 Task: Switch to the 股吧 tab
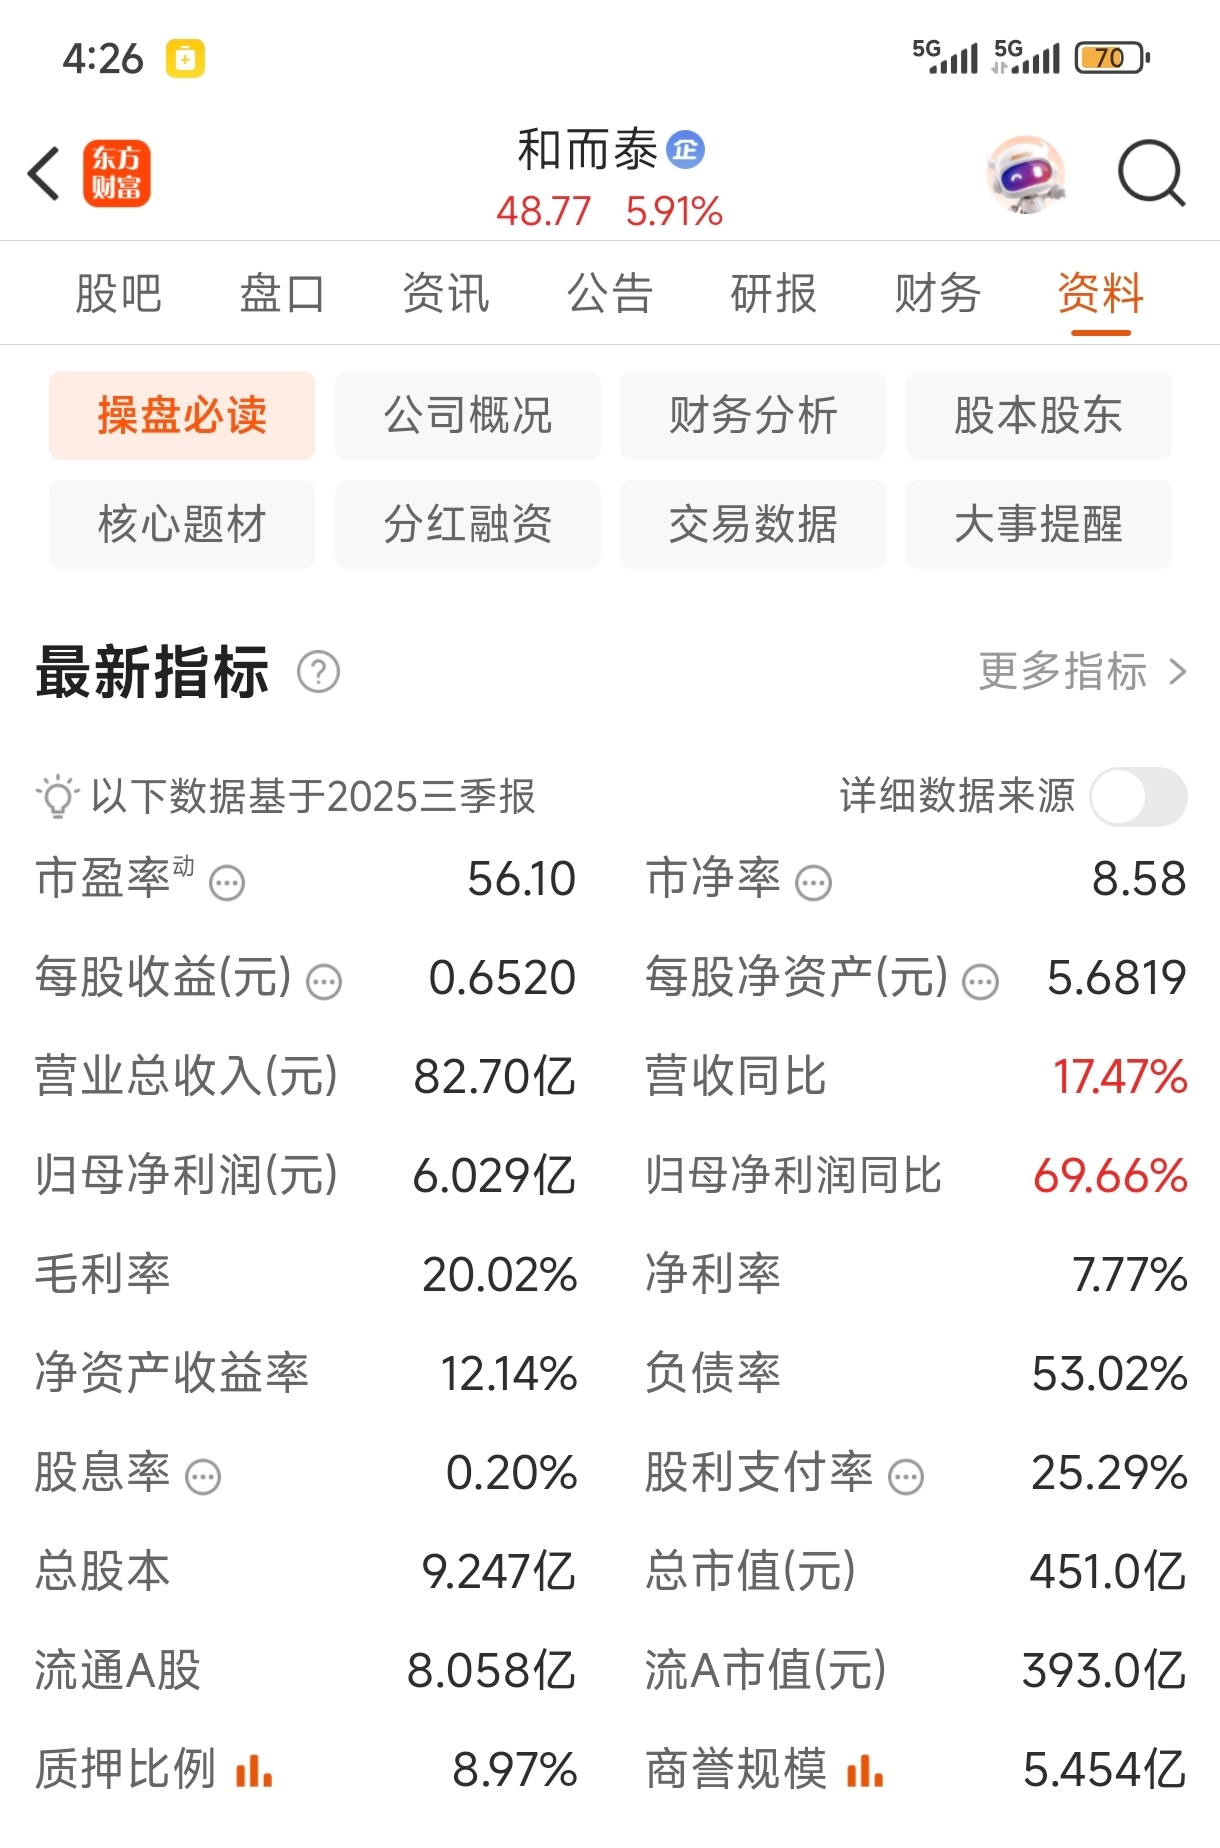(x=118, y=294)
